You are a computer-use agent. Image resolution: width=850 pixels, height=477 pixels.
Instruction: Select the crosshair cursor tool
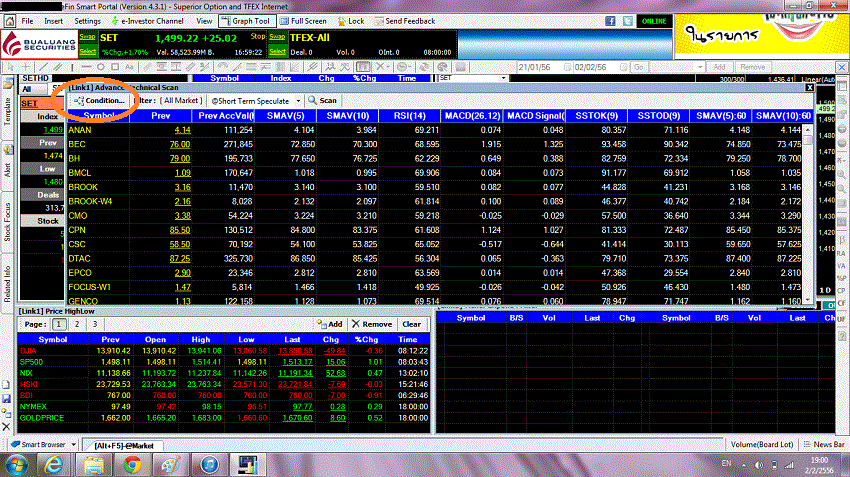pyautogui.click(x=25, y=67)
